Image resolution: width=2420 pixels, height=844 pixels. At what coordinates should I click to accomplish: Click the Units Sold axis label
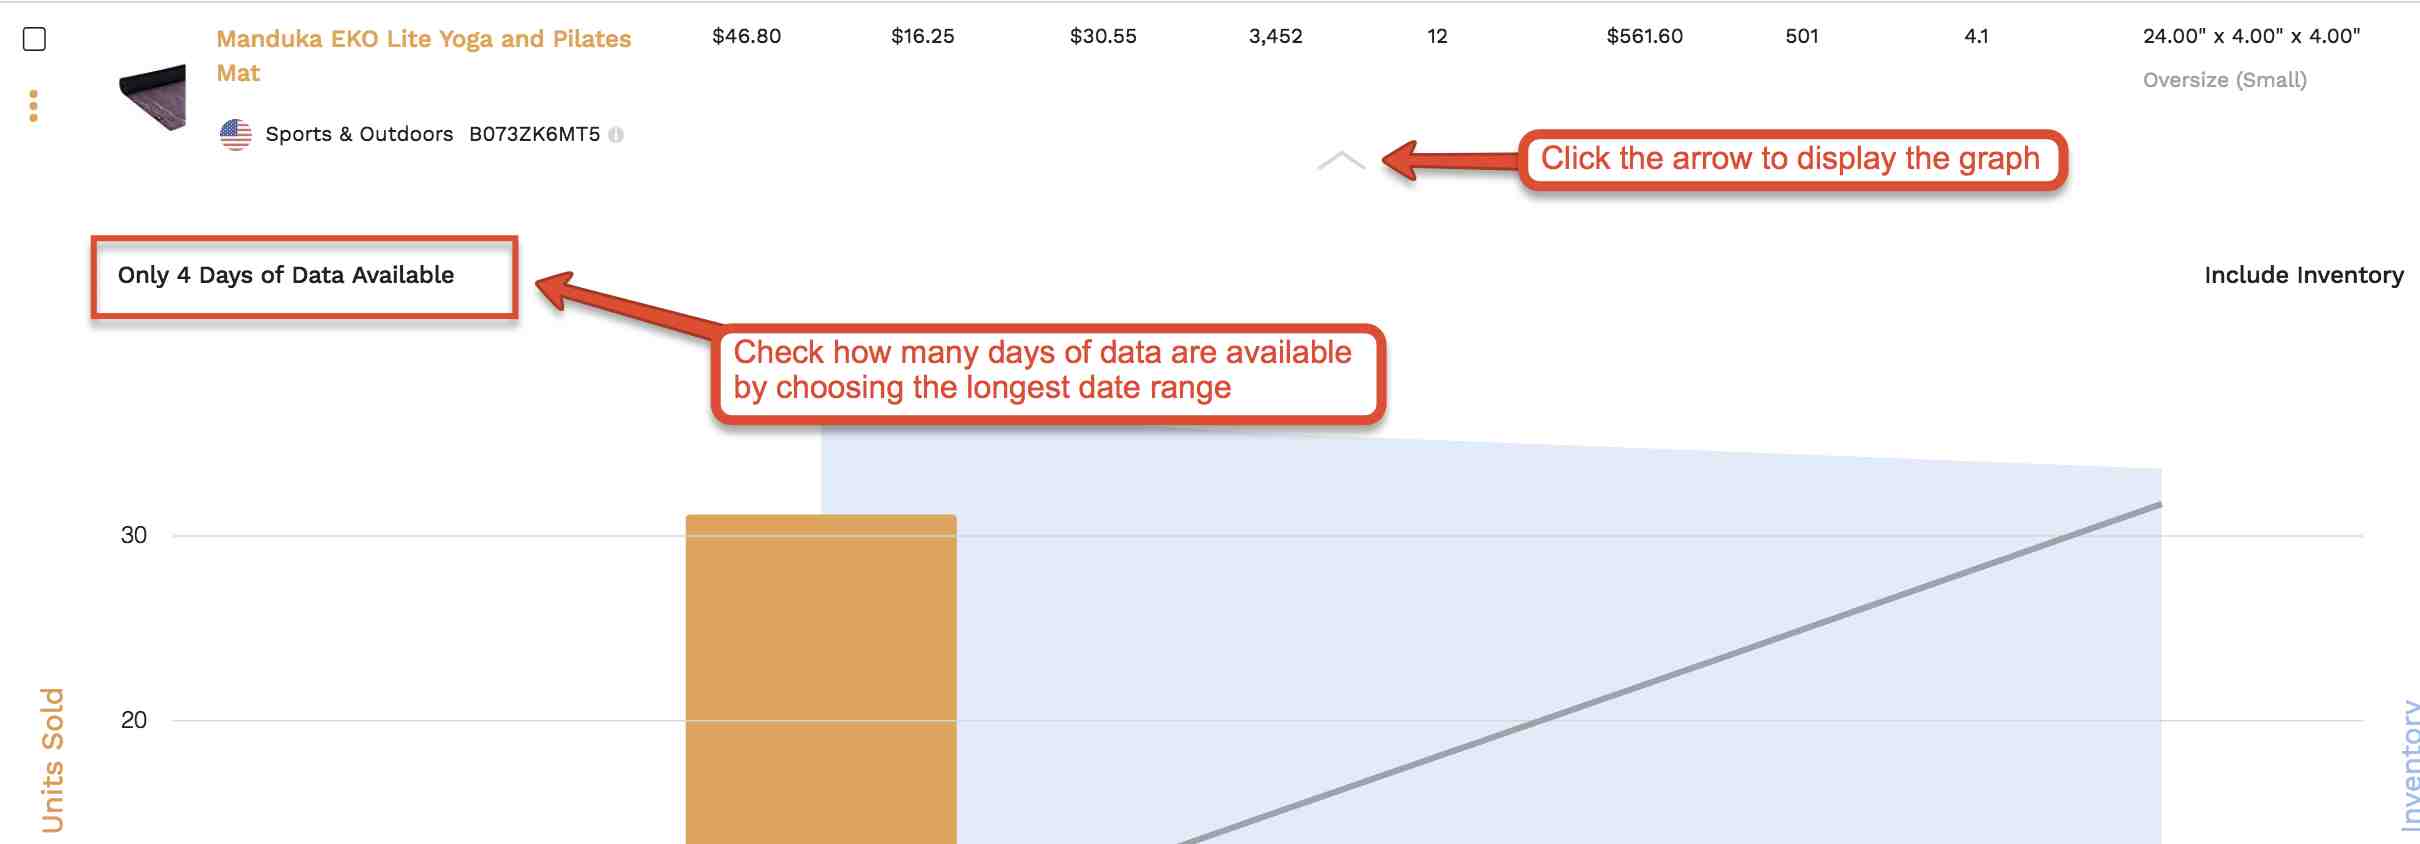[52, 760]
